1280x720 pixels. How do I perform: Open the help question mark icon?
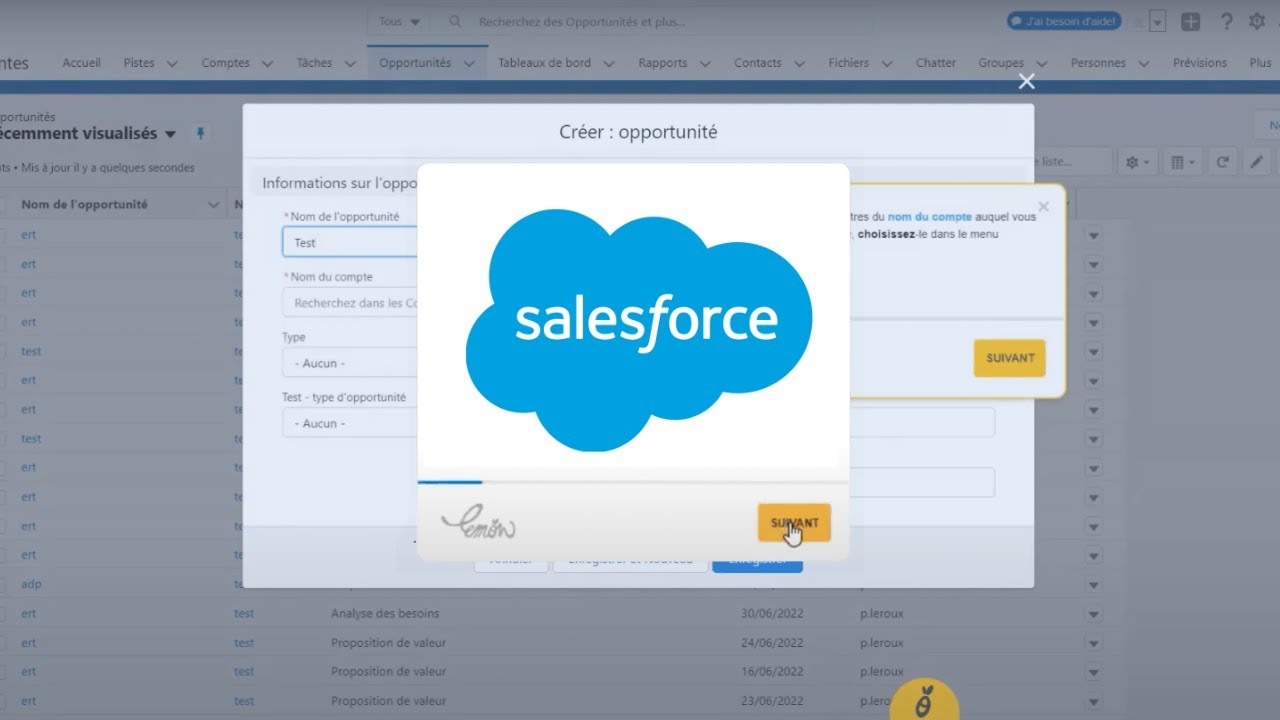1227,22
